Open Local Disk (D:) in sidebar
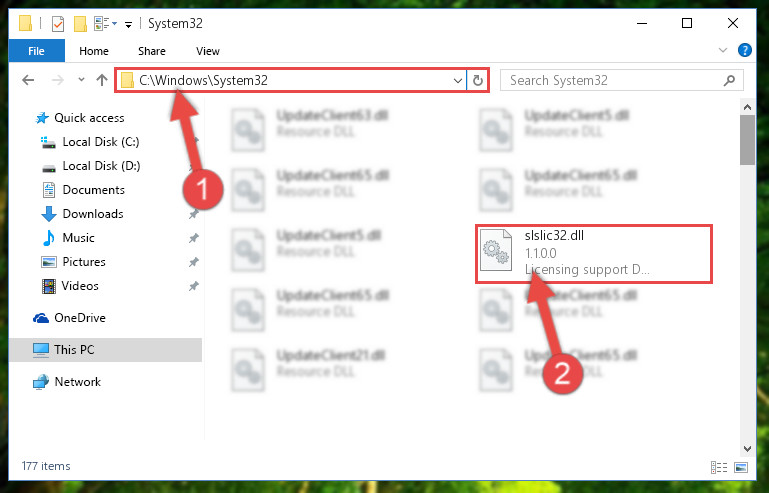 click(x=101, y=166)
